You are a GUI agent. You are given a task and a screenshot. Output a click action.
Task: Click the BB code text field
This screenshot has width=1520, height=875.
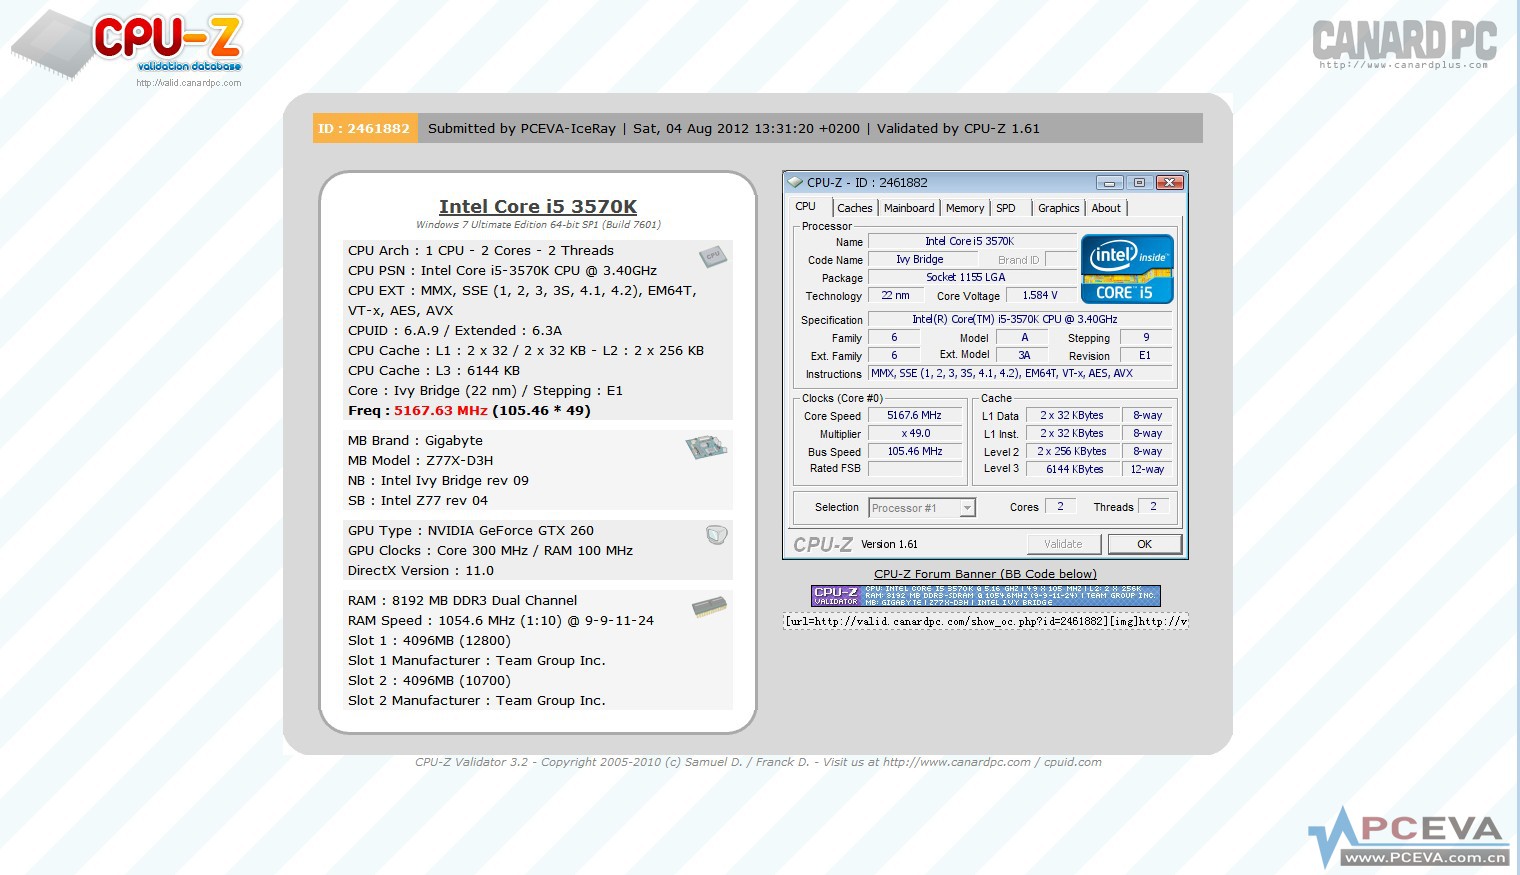[985, 621]
